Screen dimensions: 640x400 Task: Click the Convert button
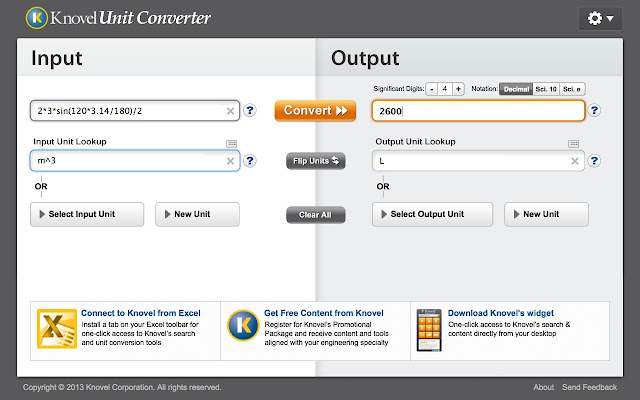pyautogui.click(x=315, y=111)
